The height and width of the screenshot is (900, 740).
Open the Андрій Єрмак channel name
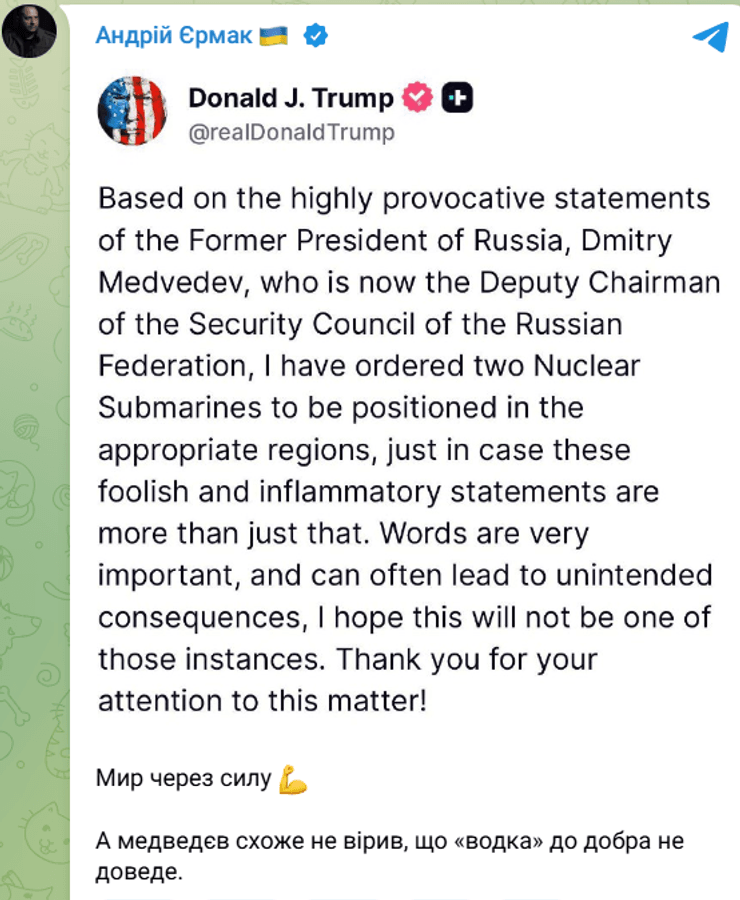tap(173, 36)
